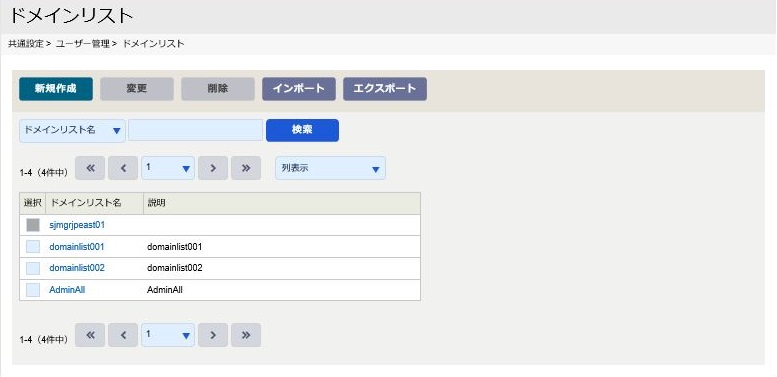Open the bottom page number dropdown
The height and width of the screenshot is (377, 777).
pyautogui.click(x=168, y=335)
